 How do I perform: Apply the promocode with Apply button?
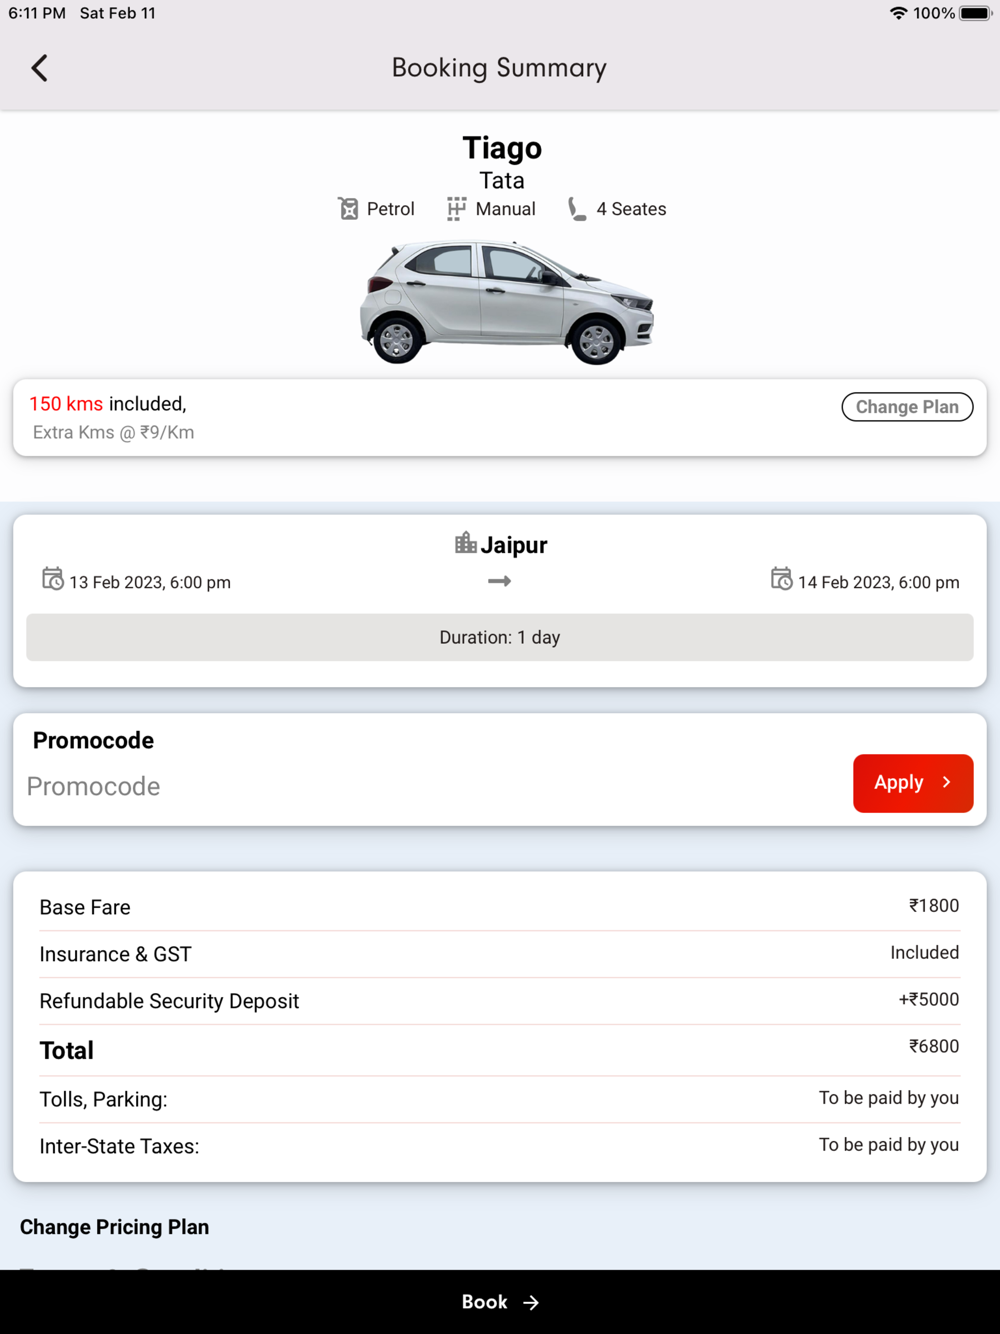pyautogui.click(x=913, y=783)
